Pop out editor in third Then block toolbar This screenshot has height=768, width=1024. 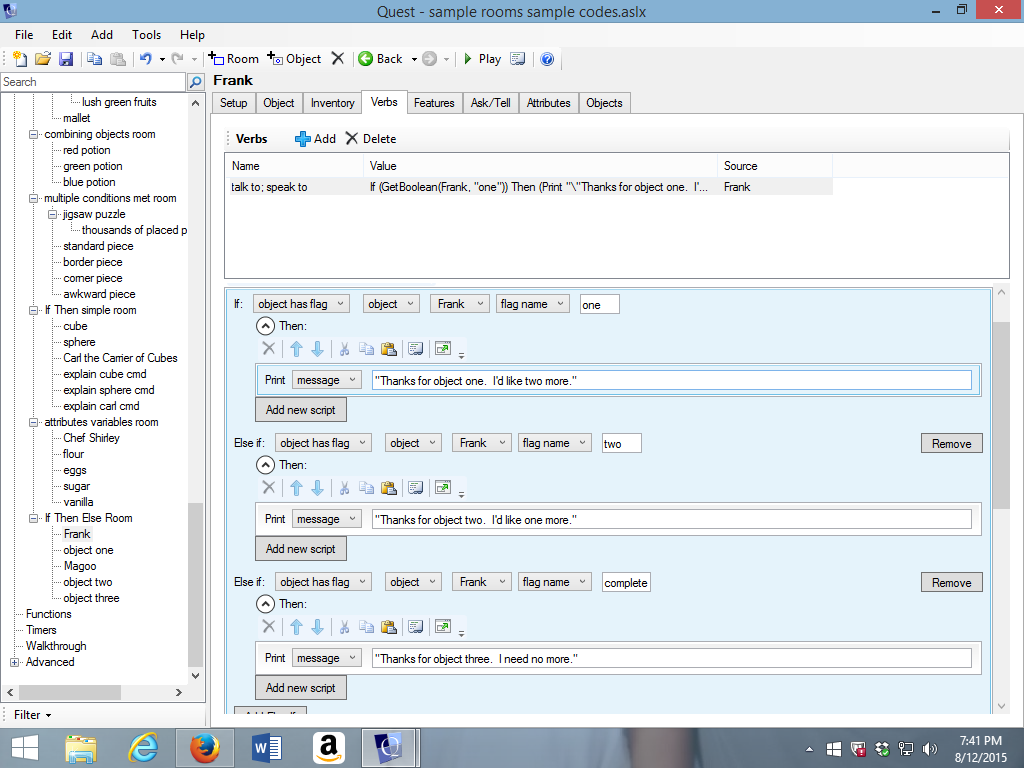click(x=443, y=626)
